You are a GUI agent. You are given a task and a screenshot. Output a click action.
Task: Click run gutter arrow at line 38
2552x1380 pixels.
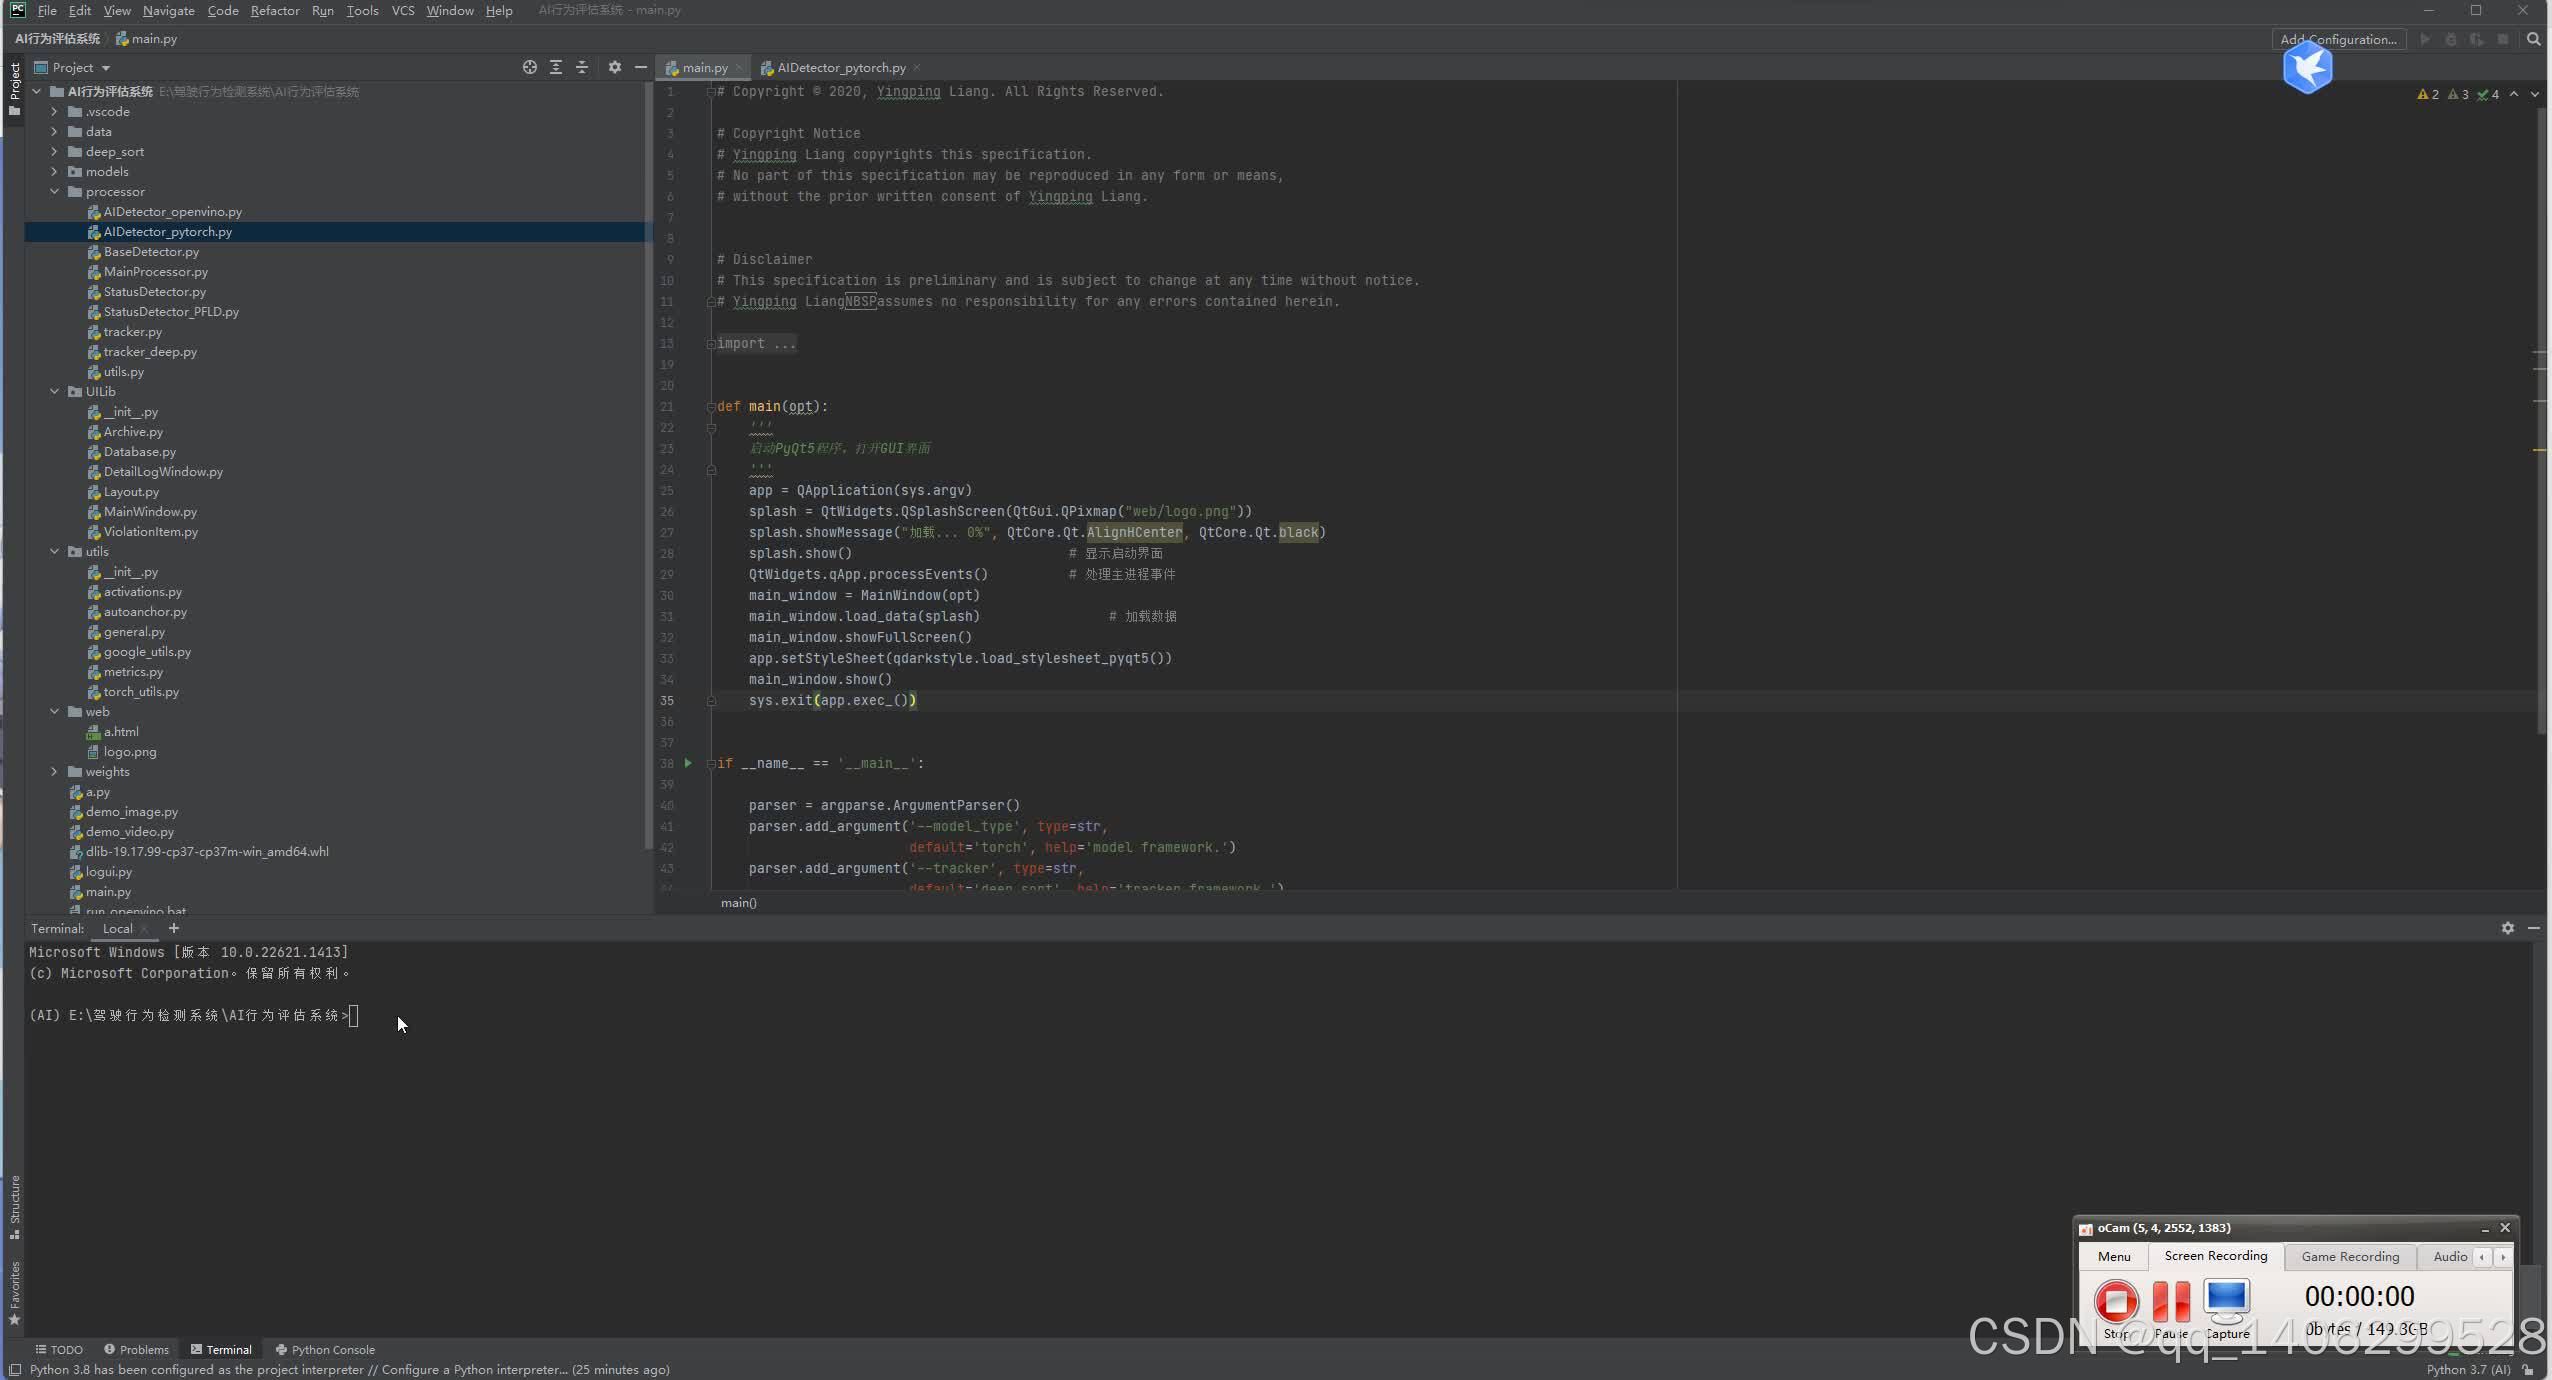688,763
